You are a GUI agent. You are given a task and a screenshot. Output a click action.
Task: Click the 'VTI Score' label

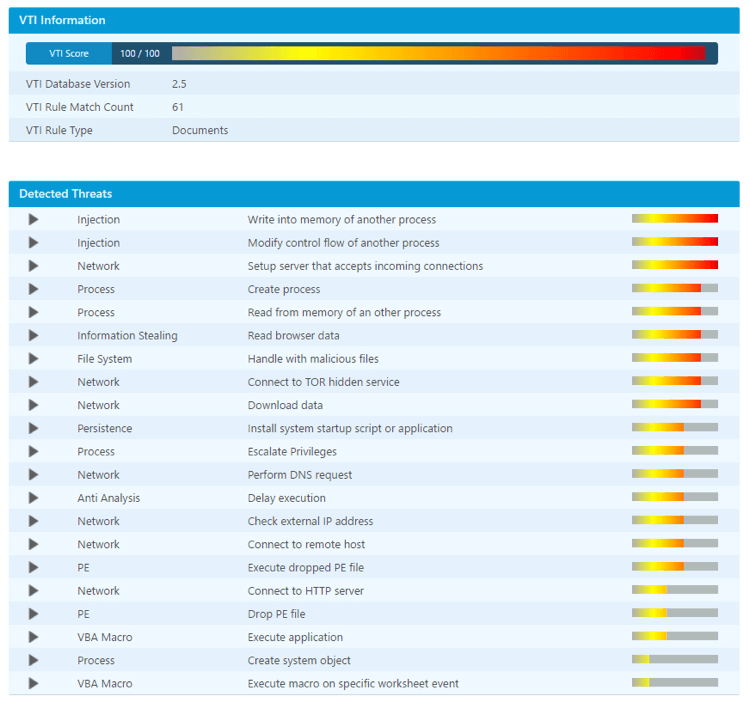(69, 54)
